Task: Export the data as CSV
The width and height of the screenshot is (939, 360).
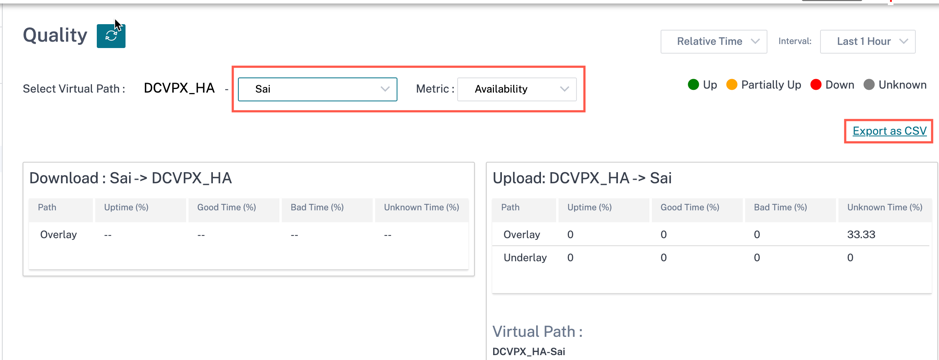Action: pos(889,131)
